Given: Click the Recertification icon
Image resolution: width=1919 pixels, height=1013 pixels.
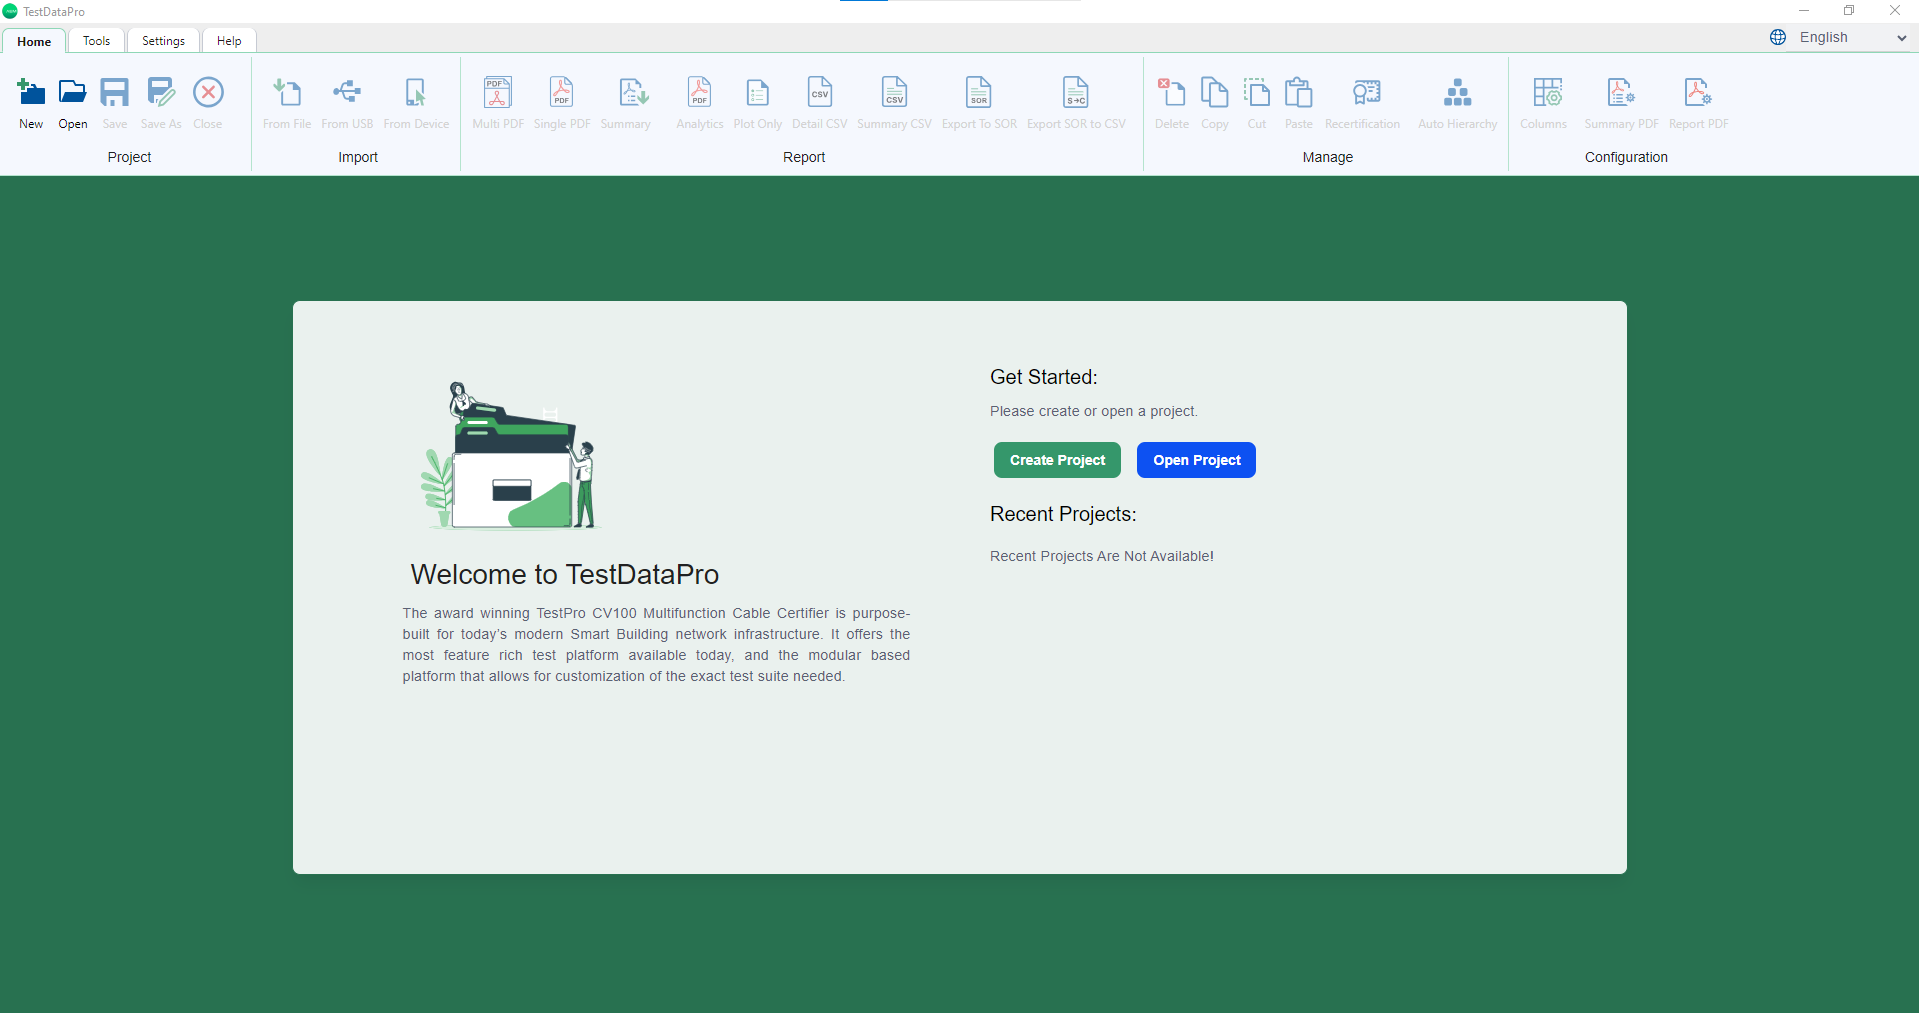Looking at the screenshot, I should 1366,93.
